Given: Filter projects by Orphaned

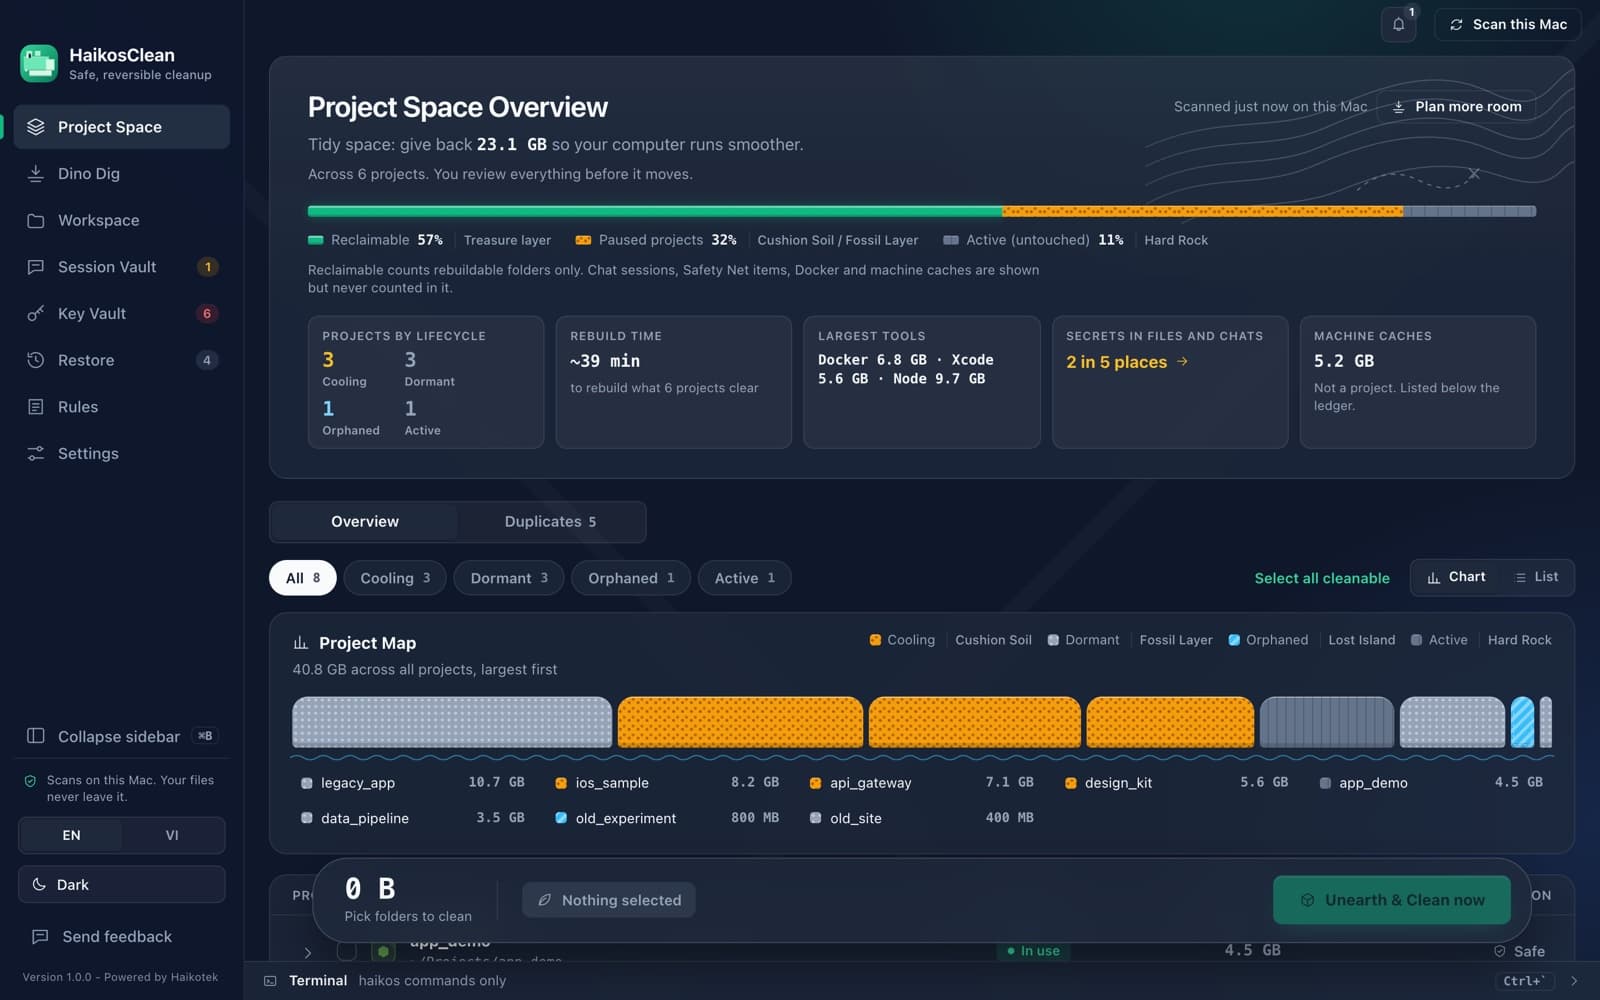Looking at the screenshot, I should pyautogui.click(x=631, y=578).
